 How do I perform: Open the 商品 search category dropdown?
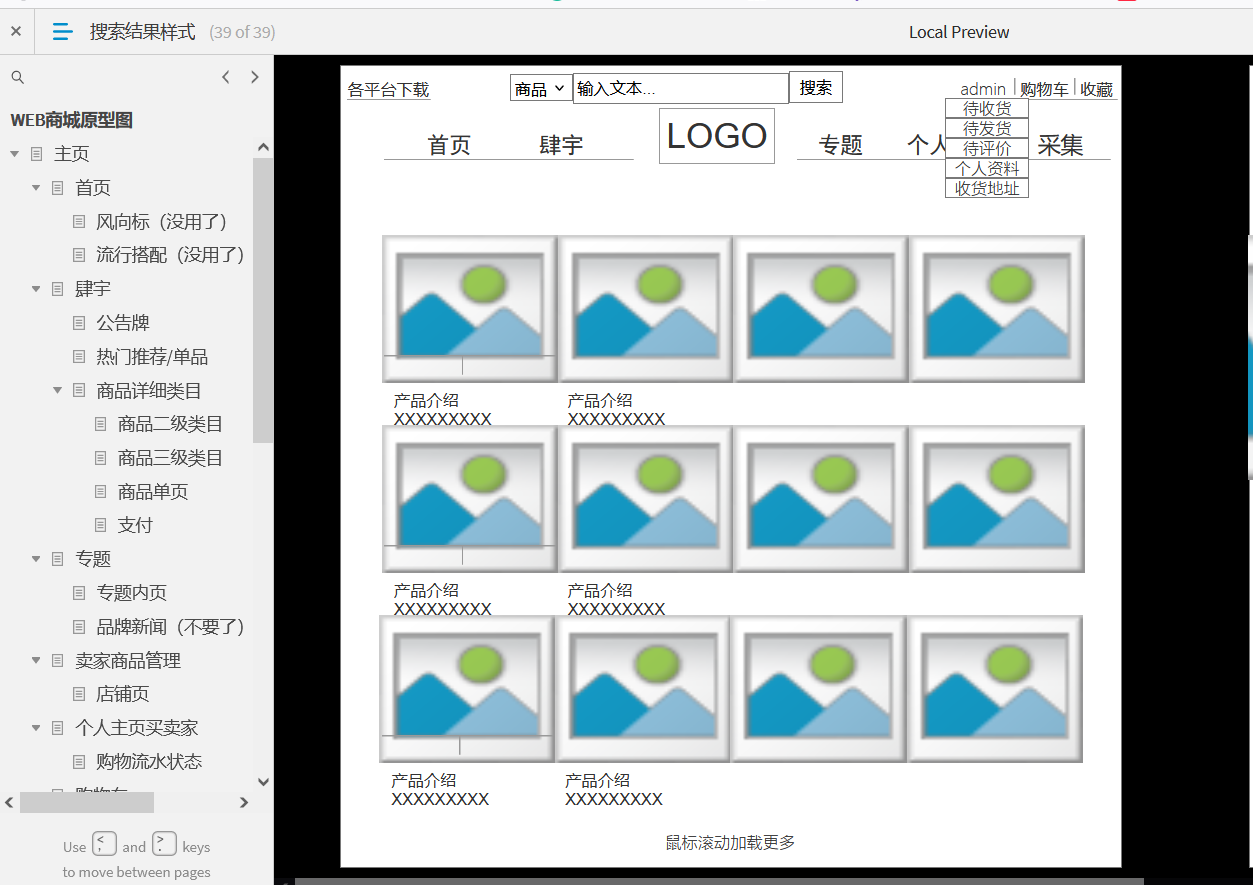coord(541,88)
